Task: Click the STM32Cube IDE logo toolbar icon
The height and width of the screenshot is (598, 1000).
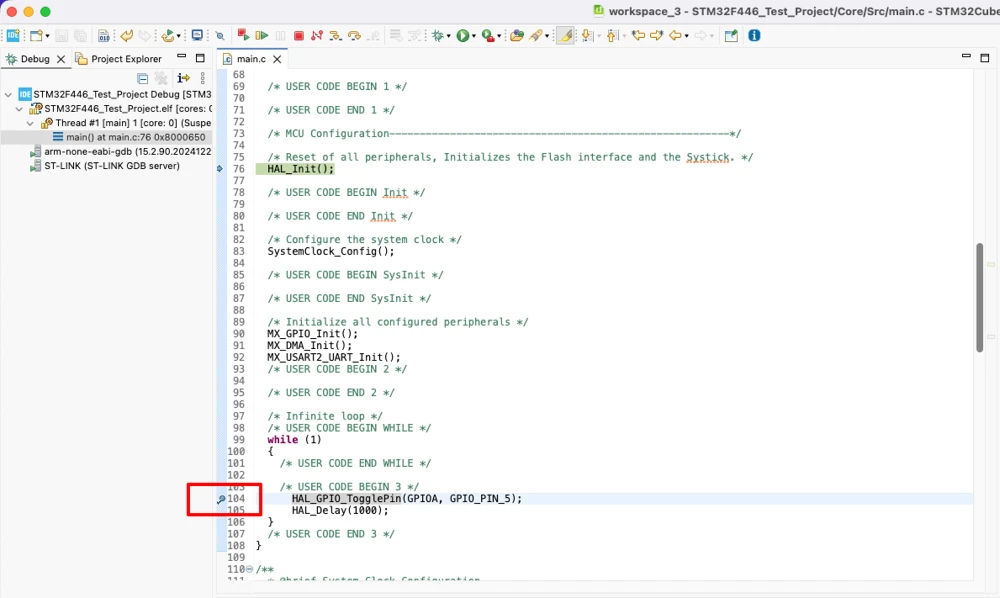Action: [13, 36]
